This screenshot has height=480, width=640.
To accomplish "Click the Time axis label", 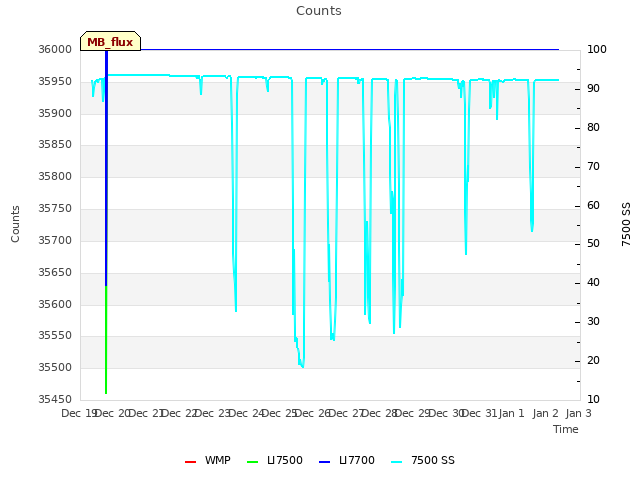I will click(566, 429).
